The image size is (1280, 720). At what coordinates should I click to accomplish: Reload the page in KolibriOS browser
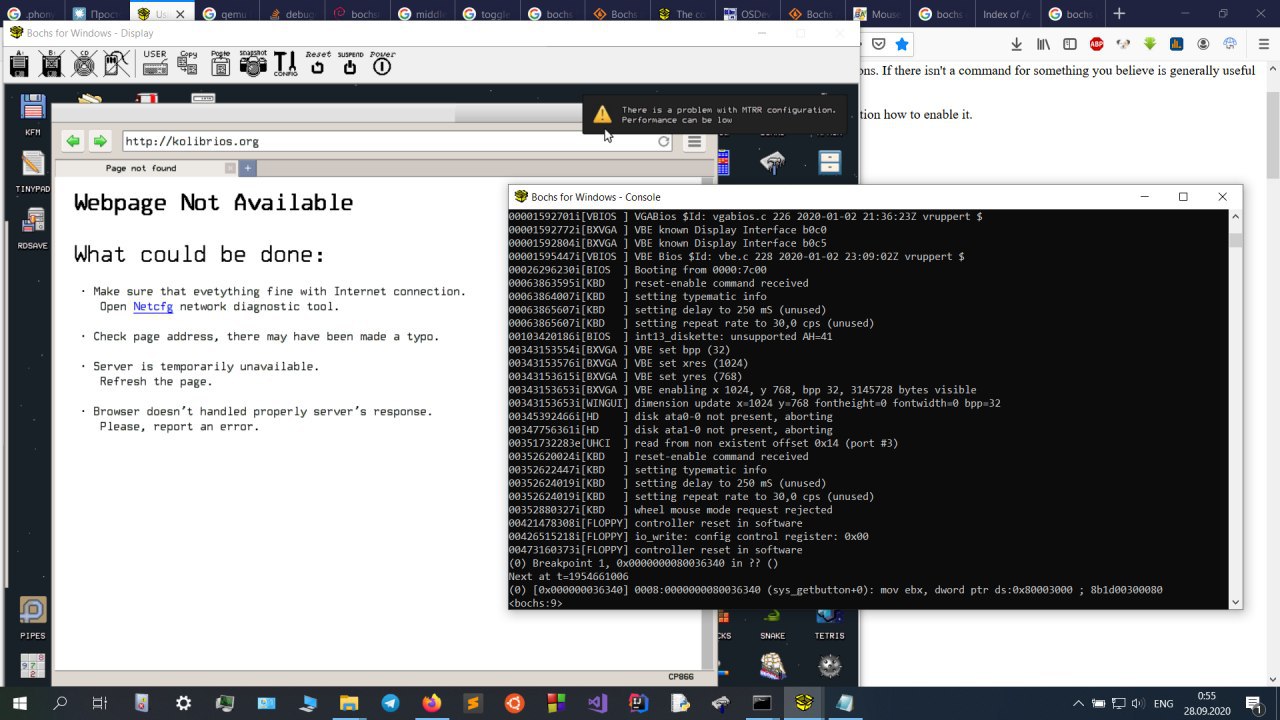click(x=663, y=142)
